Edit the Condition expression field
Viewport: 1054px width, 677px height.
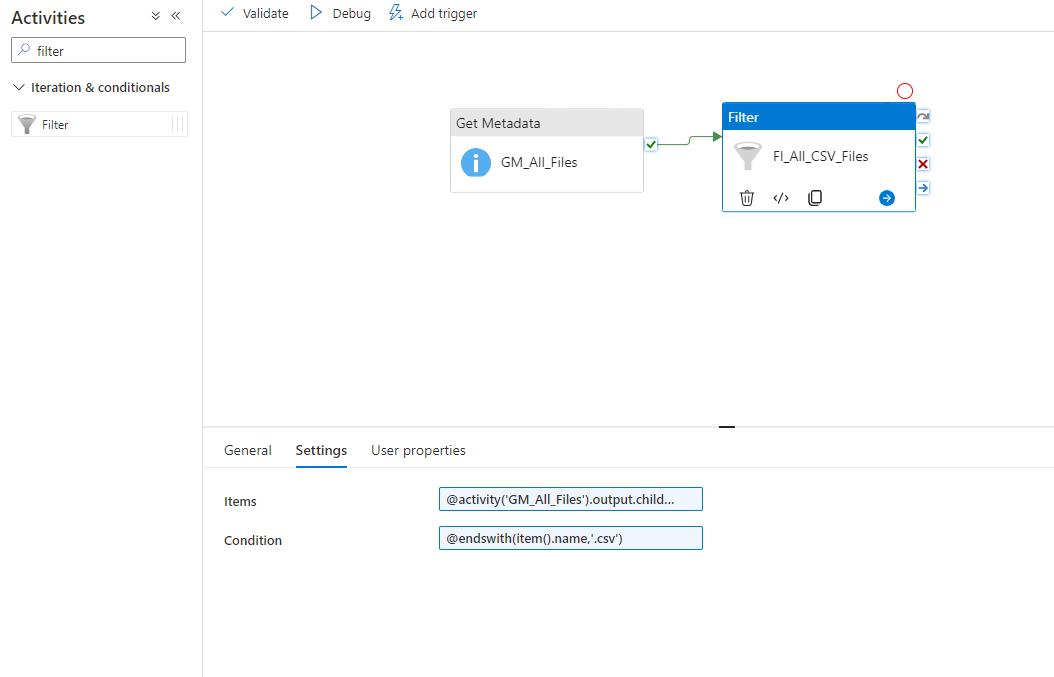click(x=570, y=538)
